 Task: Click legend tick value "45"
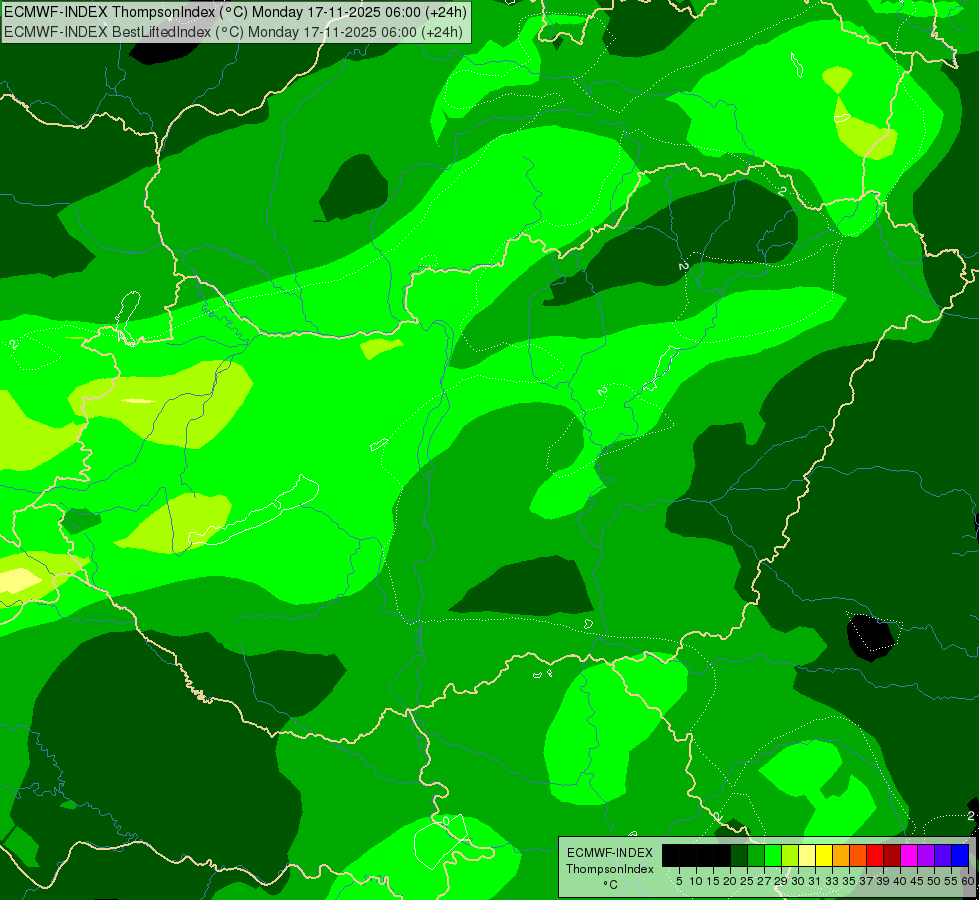coord(917,881)
